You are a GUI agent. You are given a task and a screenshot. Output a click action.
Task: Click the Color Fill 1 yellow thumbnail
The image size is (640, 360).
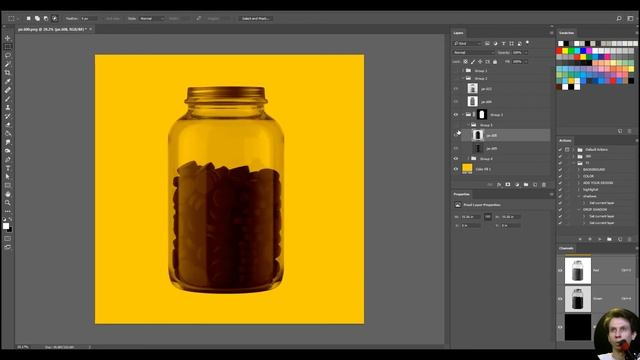pyautogui.click(x=467, y=168)
